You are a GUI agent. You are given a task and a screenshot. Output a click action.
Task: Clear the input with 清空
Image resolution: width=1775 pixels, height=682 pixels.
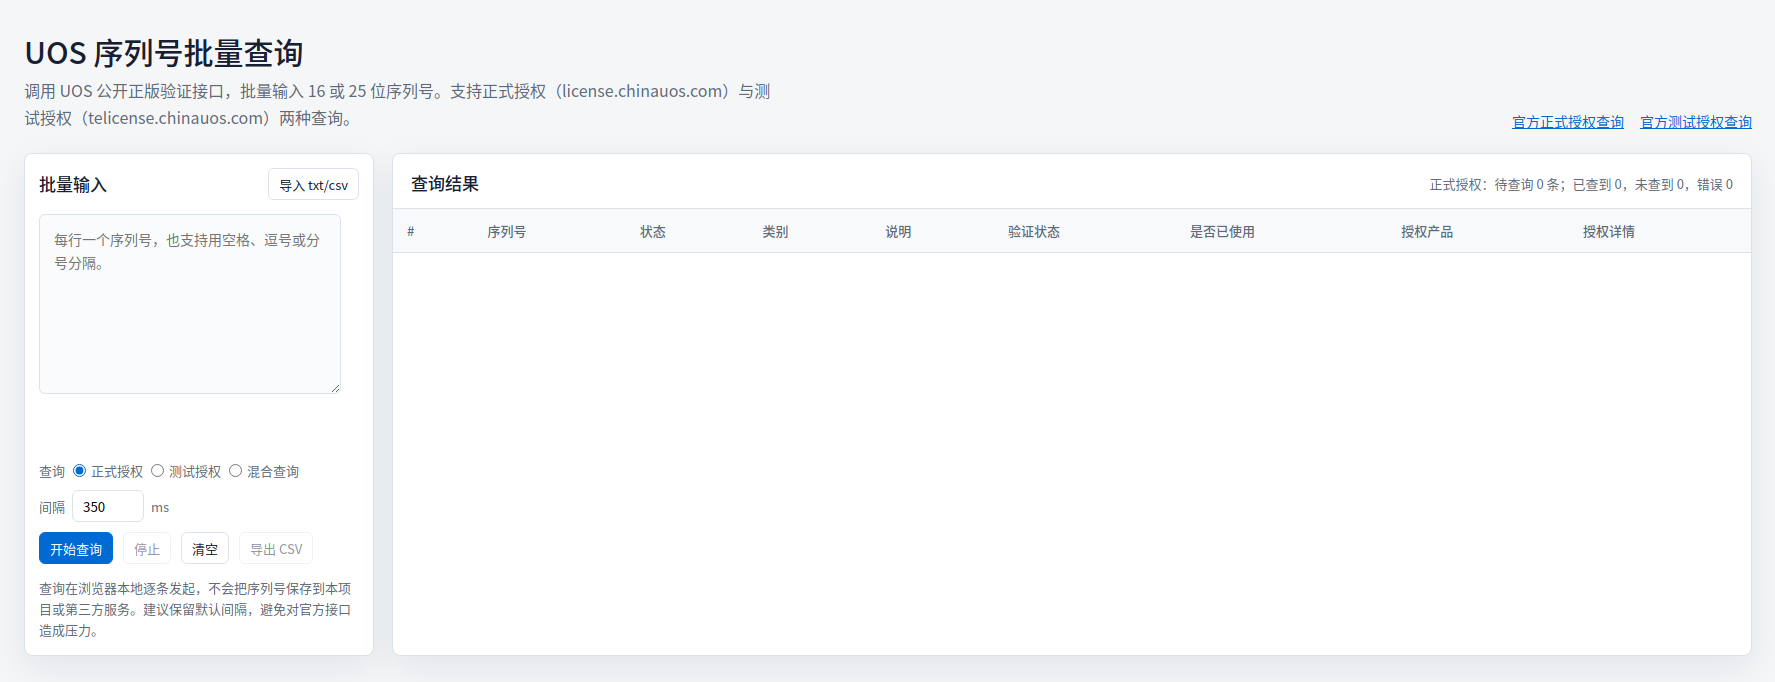pos(205,549)
